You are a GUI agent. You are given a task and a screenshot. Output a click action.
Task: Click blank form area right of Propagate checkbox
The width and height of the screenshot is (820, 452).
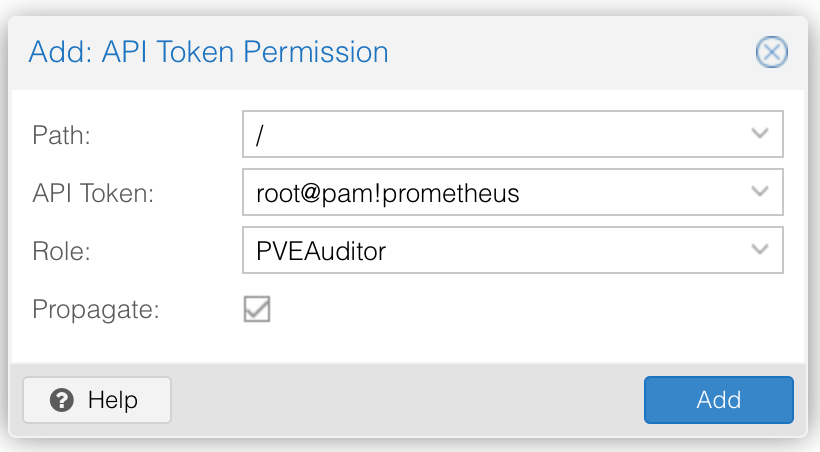[x=523, y=310]
